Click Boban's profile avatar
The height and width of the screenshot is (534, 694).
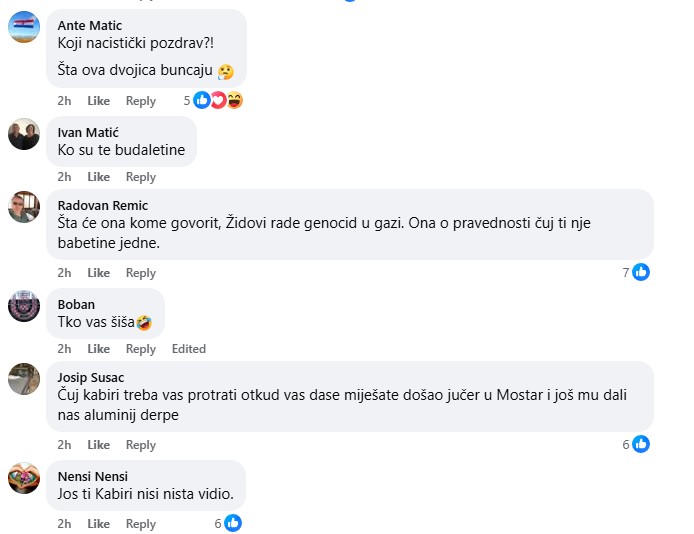coord(24,306)
